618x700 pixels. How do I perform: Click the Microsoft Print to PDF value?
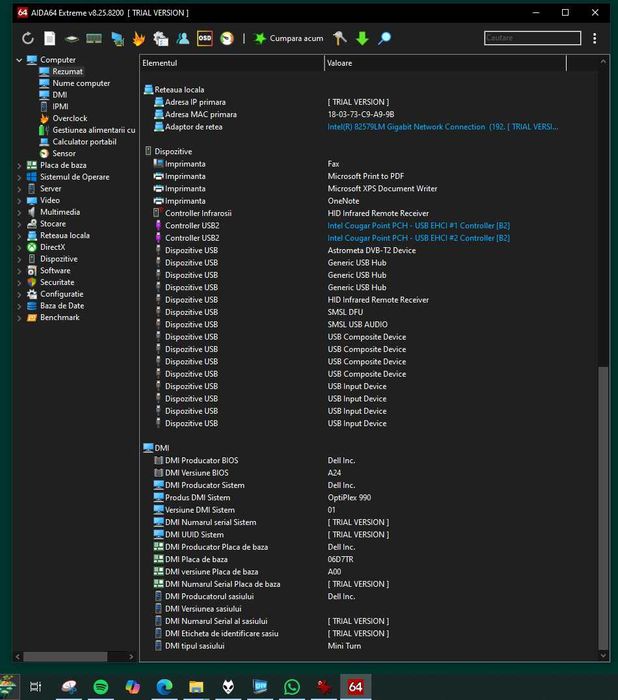366,176
